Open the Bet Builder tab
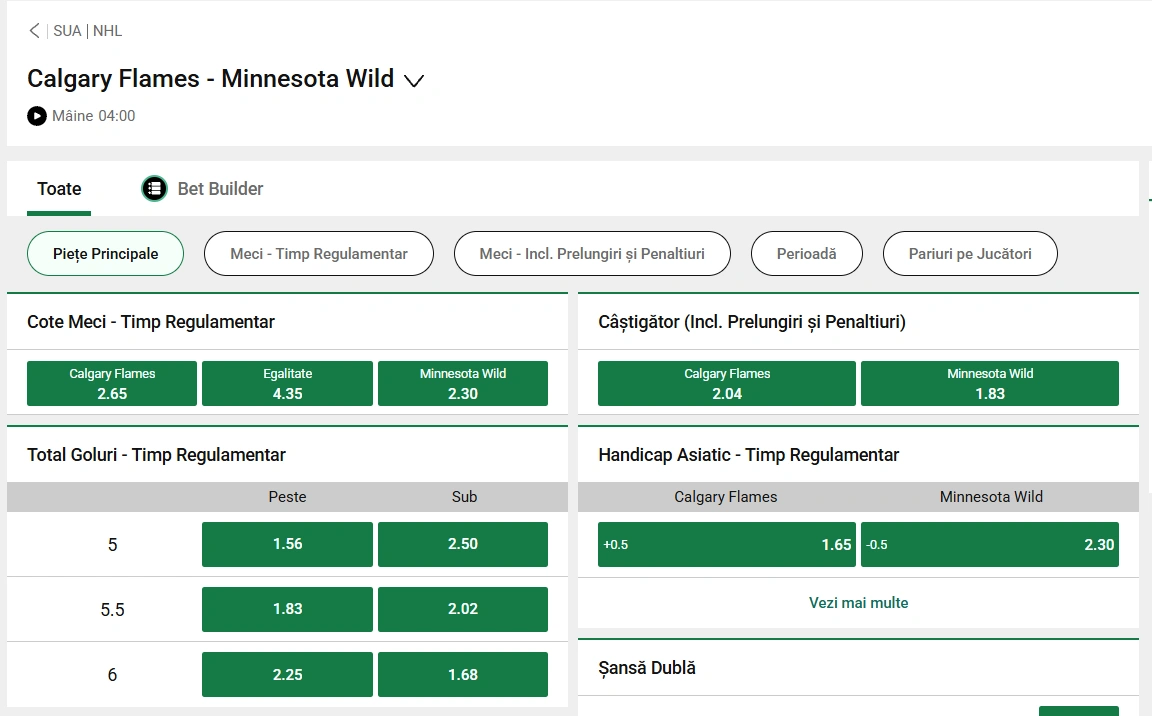1152x716 pixels. pos(220,188)
